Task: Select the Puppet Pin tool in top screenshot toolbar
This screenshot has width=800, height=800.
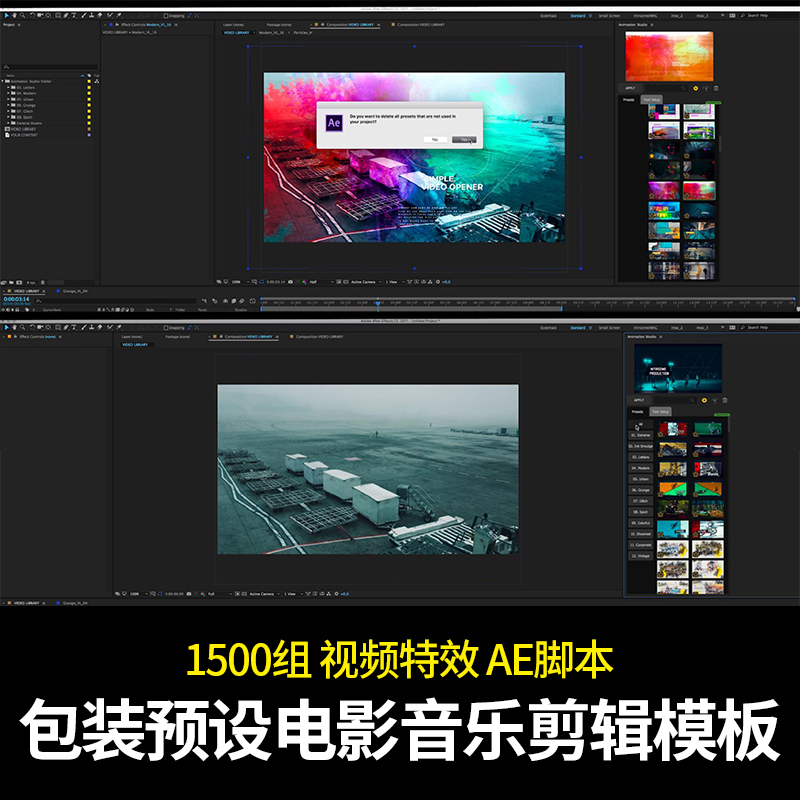Action: pyautogui.click(x=119, y=16)
